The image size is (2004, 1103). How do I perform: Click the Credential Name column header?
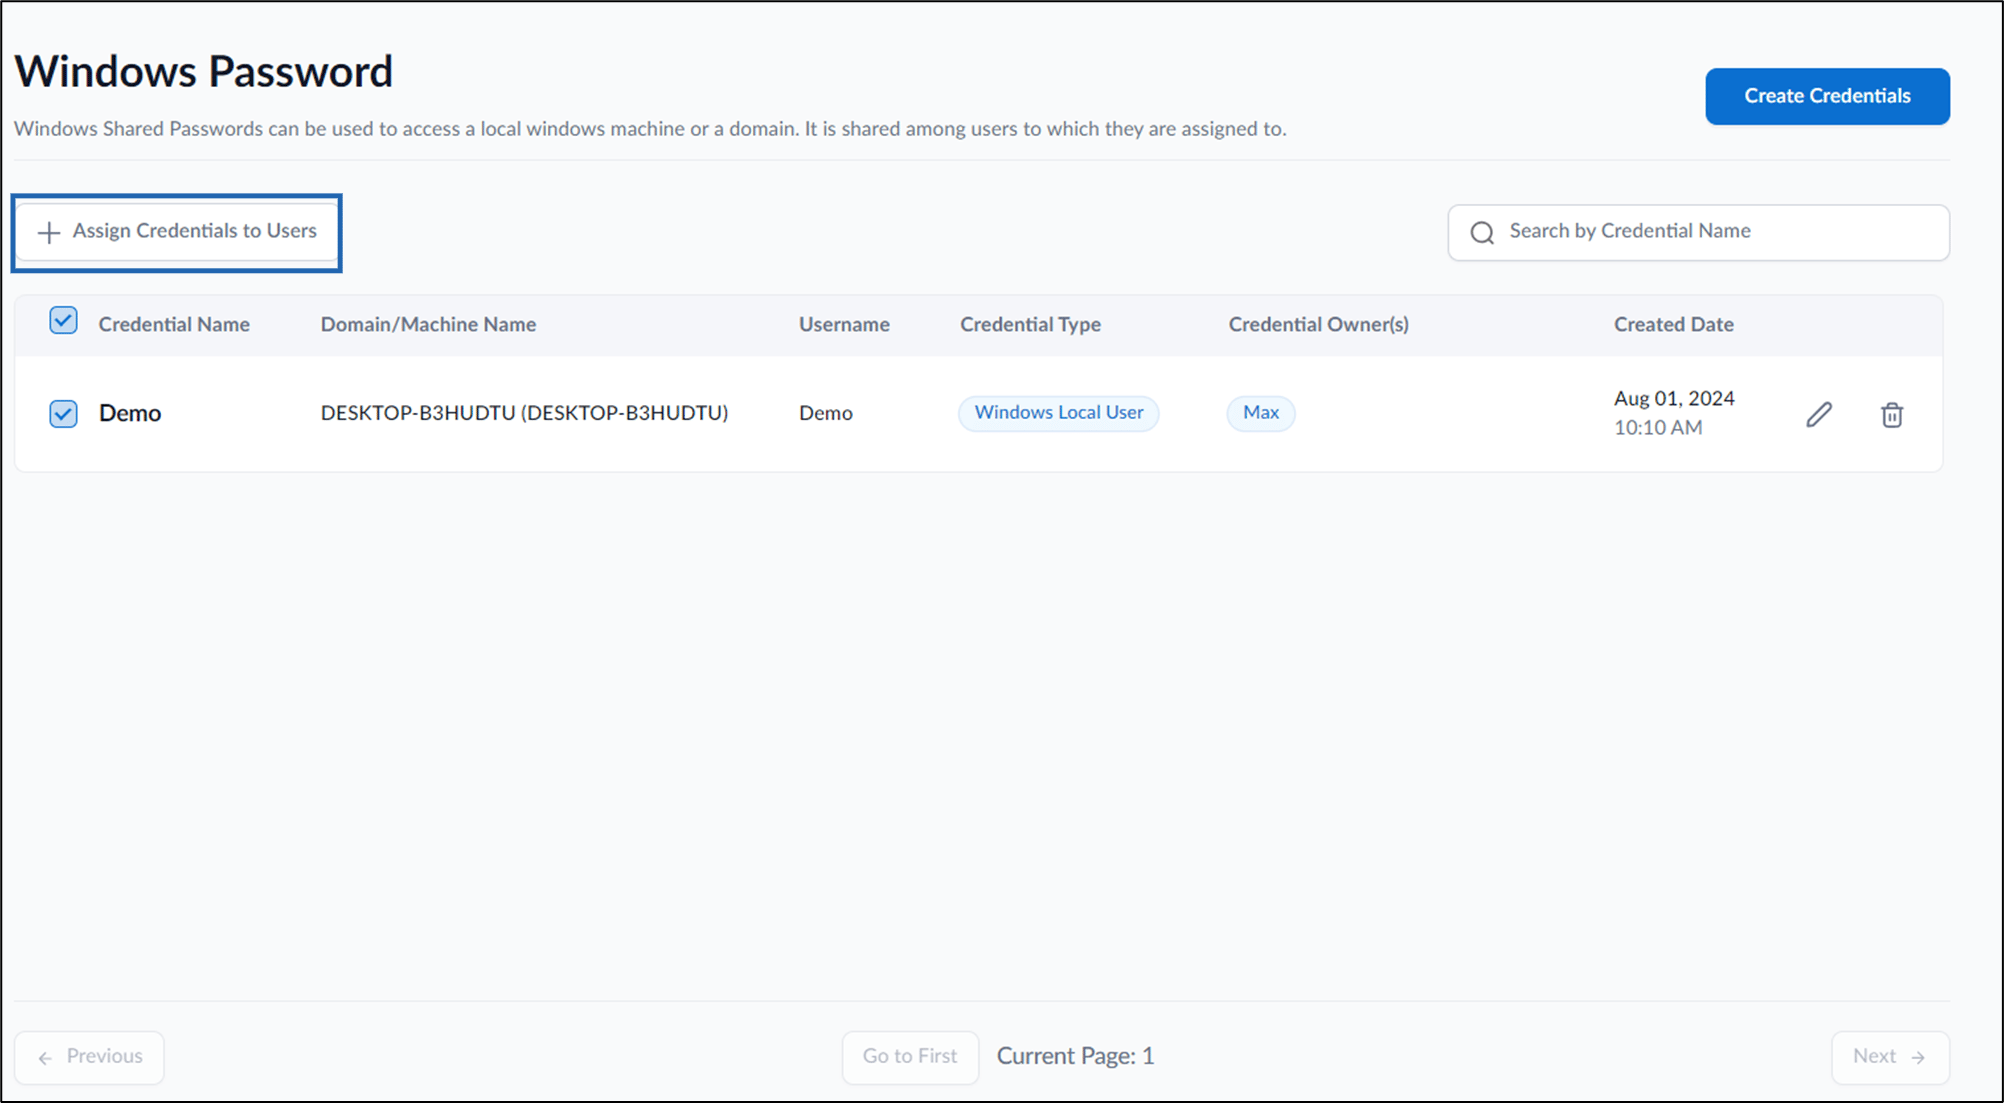[x=174, y=324]
